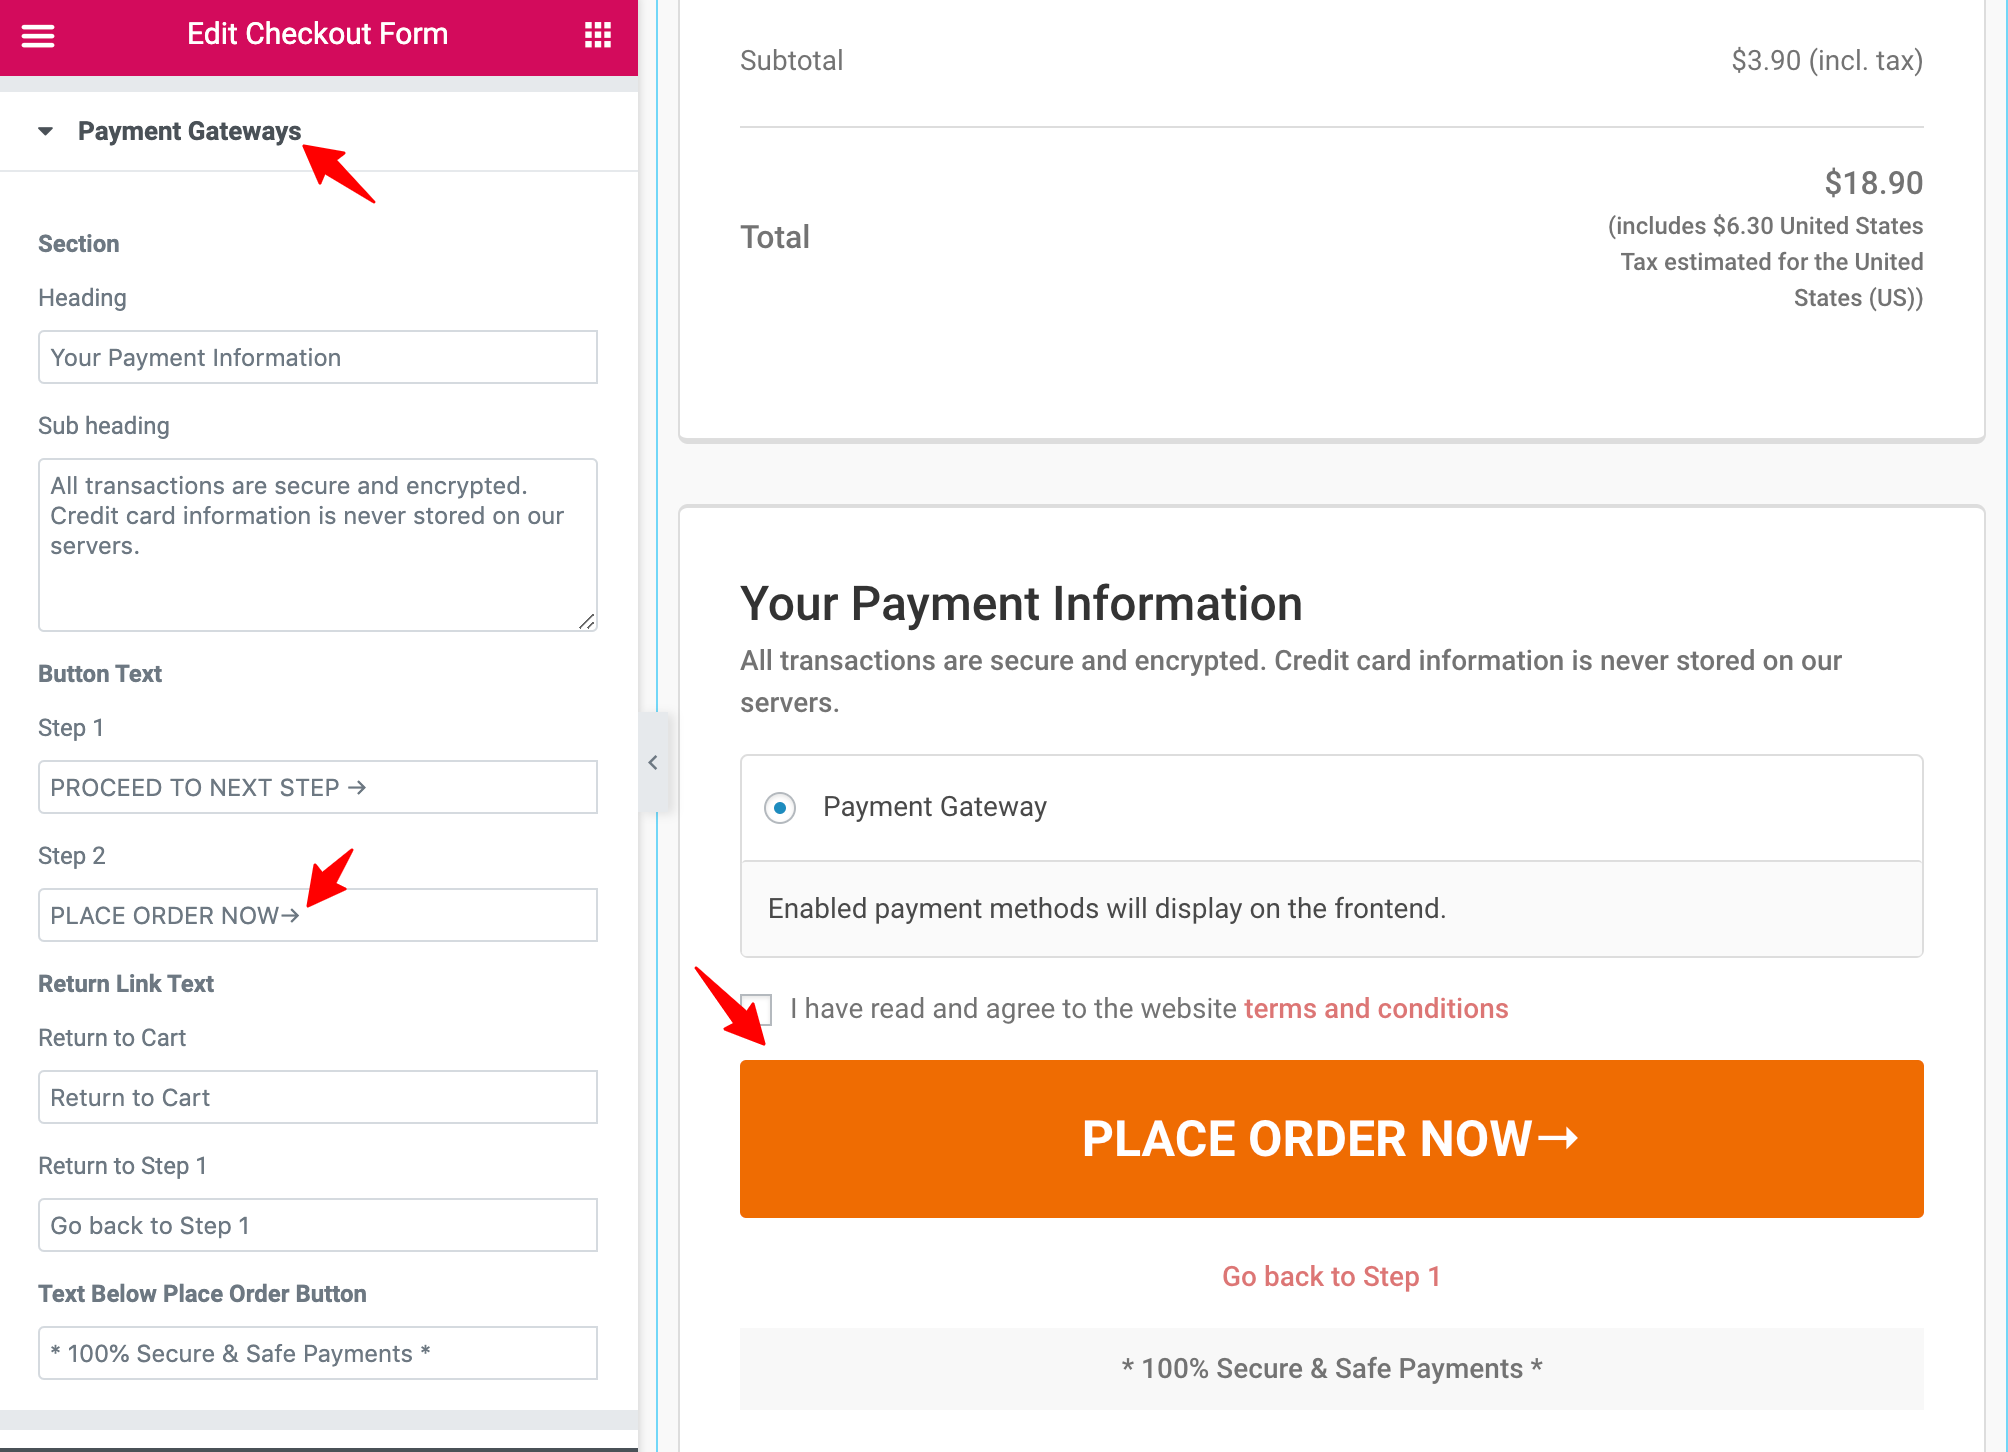
Task: Edit the Go back to Step 1 field
Action: click(318, 1225)
